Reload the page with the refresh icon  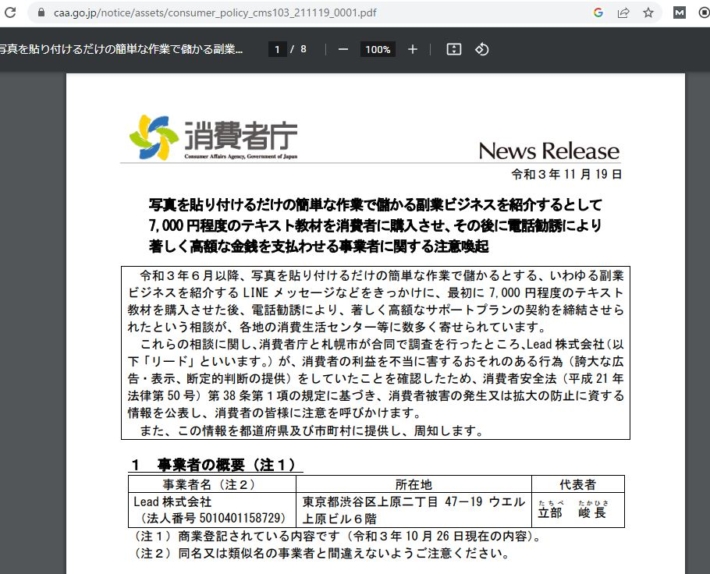(10, 12)
